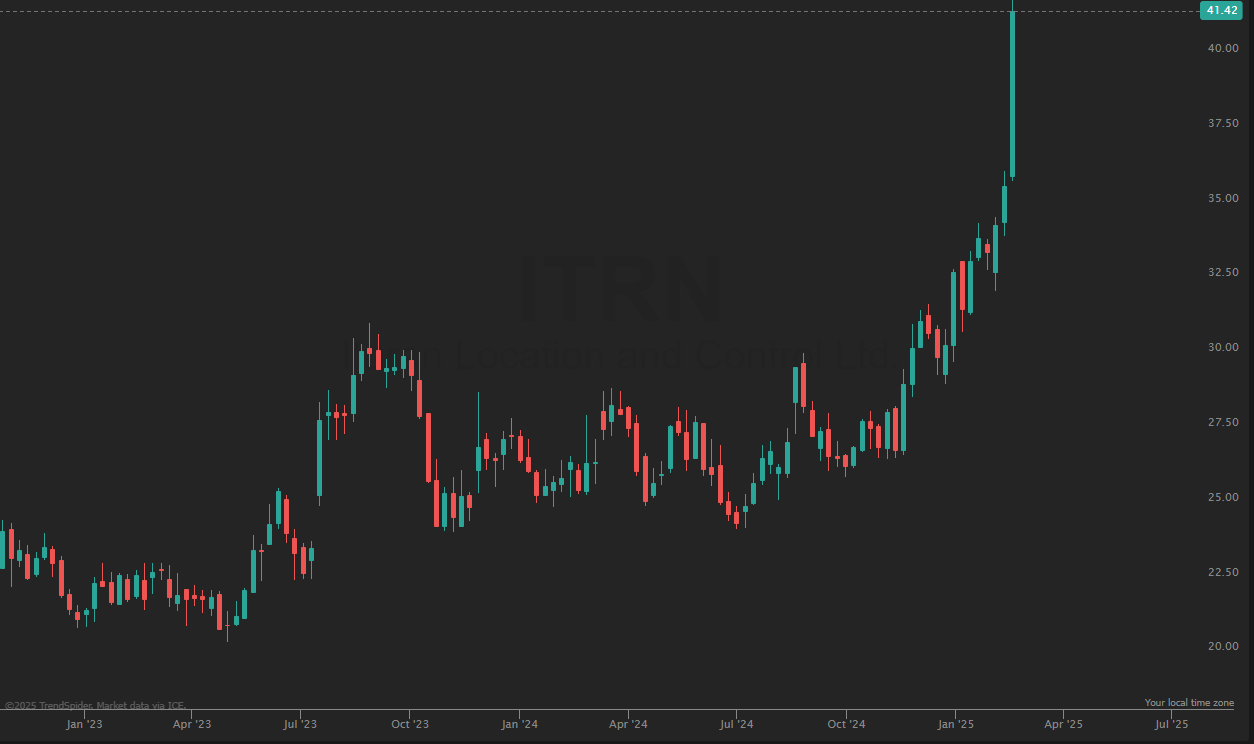Select the peak candle around October 2023

(x=371, y=350)
